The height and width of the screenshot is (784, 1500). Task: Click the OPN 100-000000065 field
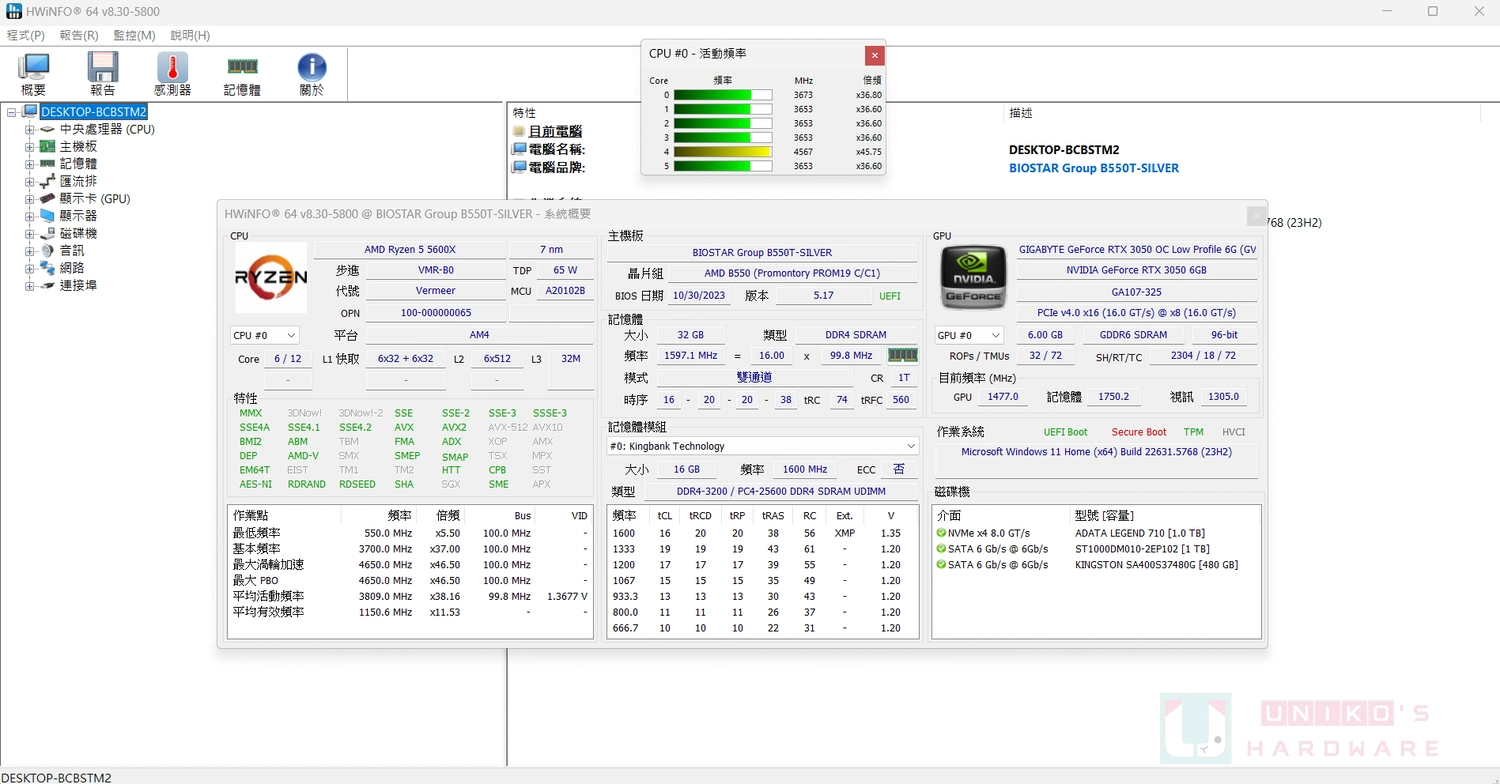pyautogui.click(x=436, y=313)
